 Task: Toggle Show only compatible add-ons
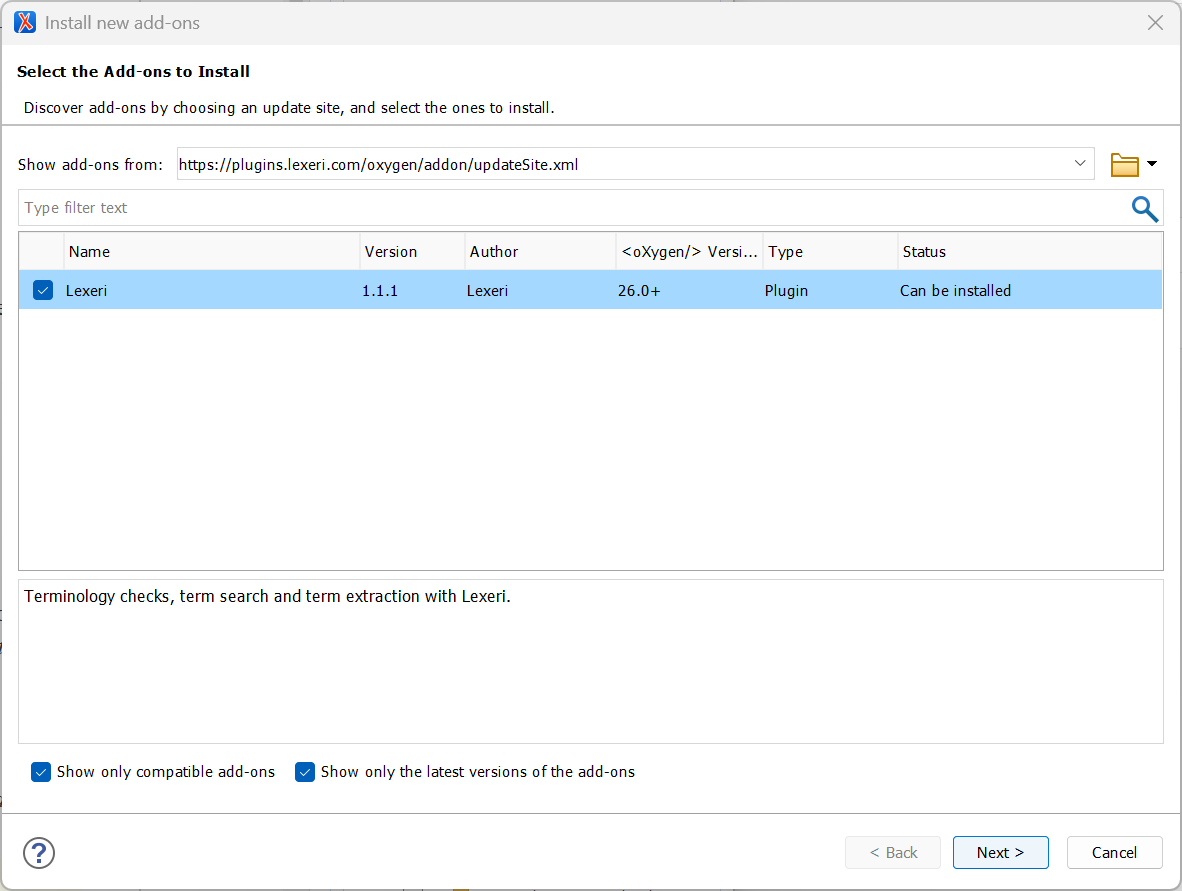pyautogui.click(x=41, y=772)
